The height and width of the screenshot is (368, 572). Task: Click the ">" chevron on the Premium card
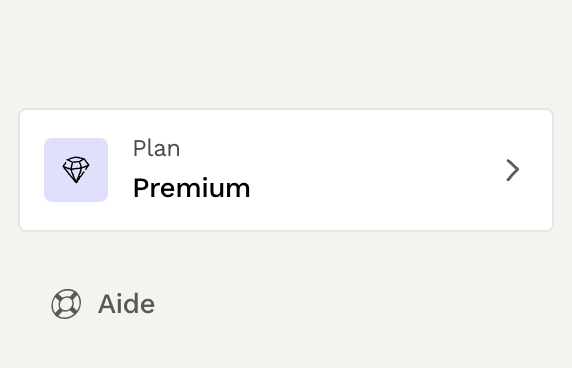[513, 170]
